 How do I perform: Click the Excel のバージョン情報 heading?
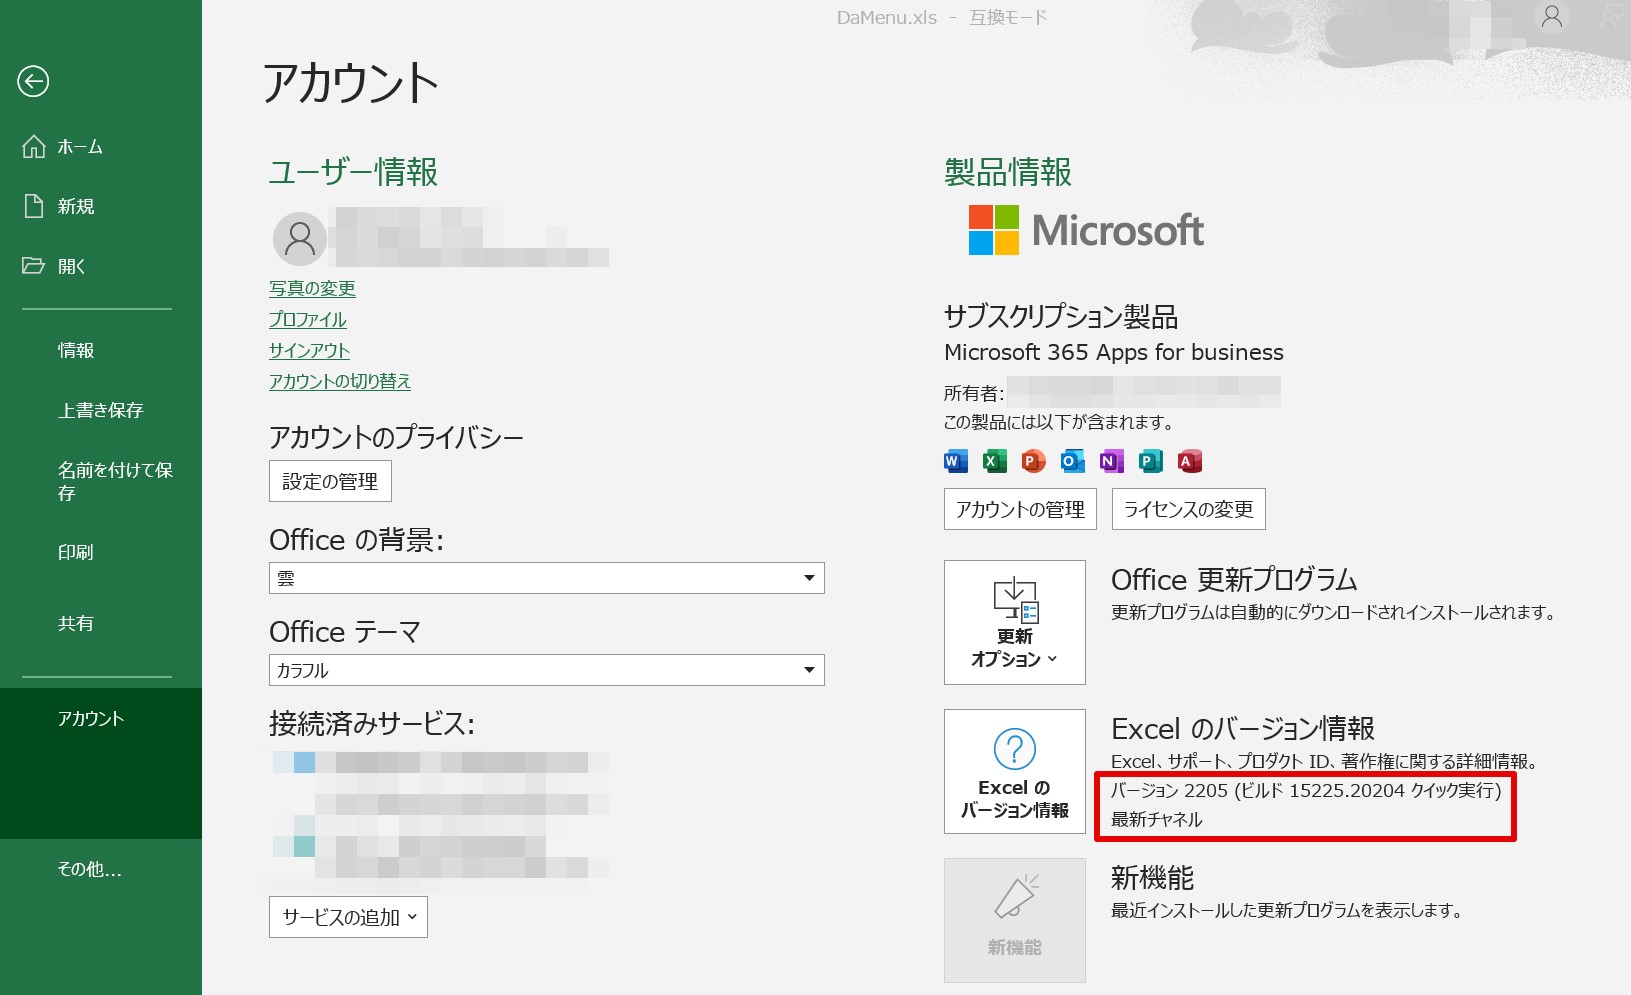(x=1243, y=728)
